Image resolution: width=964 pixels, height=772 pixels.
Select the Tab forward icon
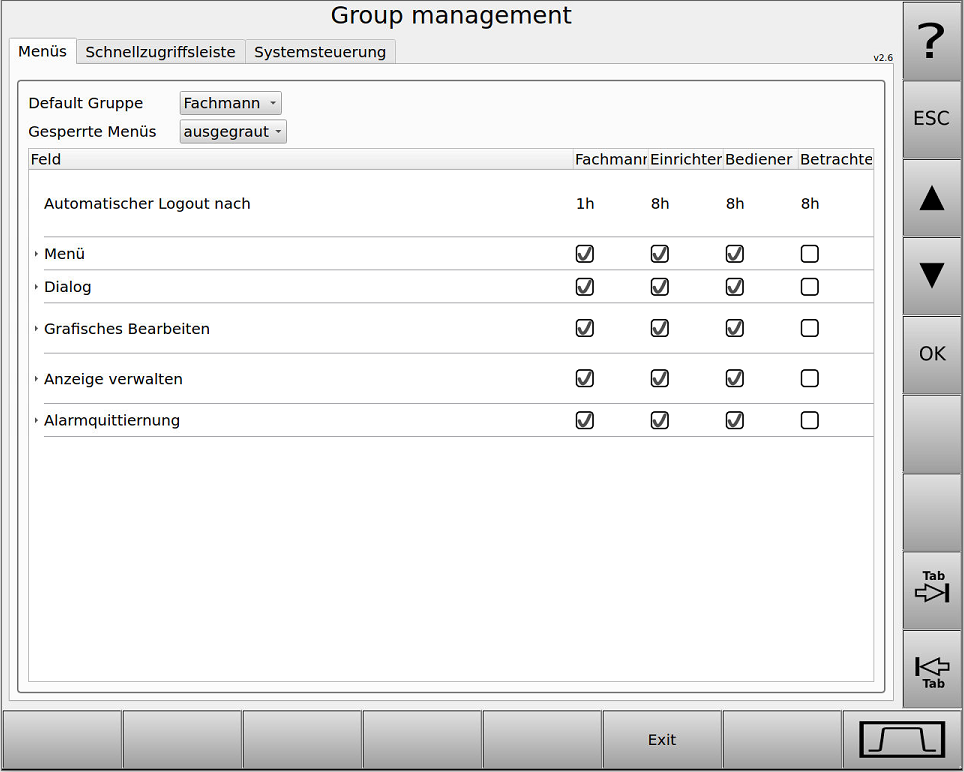point(931,590)
